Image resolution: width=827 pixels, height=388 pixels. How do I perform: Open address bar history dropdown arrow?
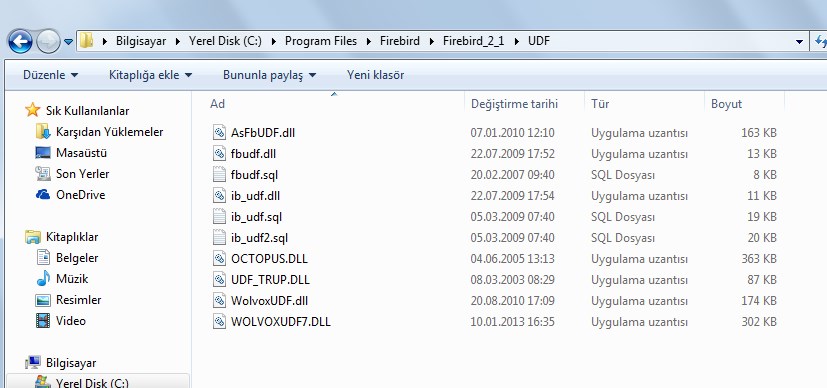pyautogui.click(x=800, y=42)
